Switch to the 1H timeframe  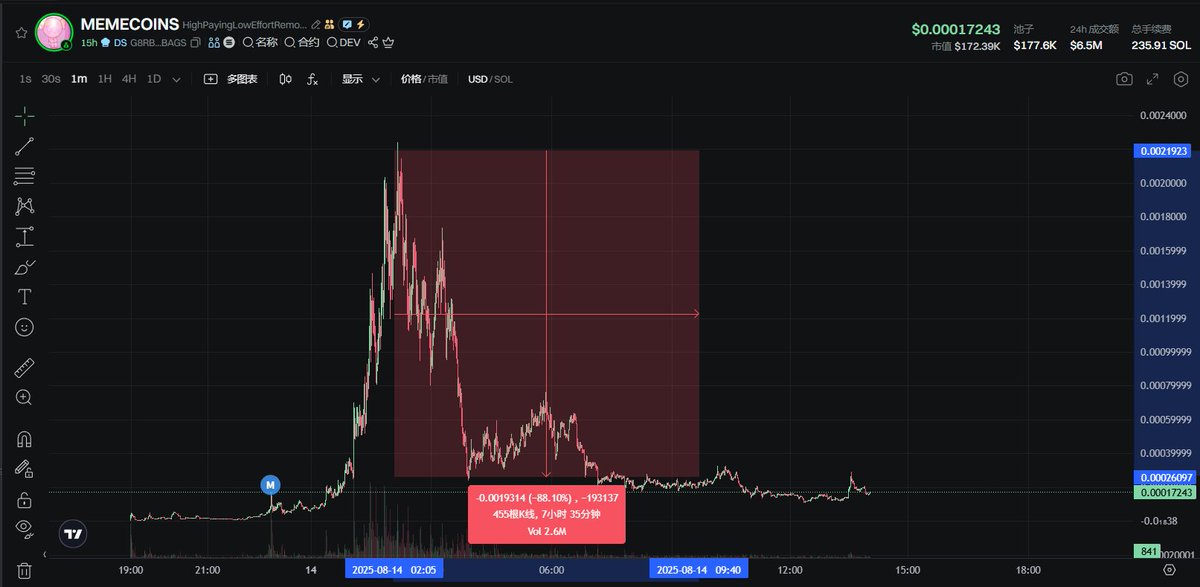click(x=104, y=79)
